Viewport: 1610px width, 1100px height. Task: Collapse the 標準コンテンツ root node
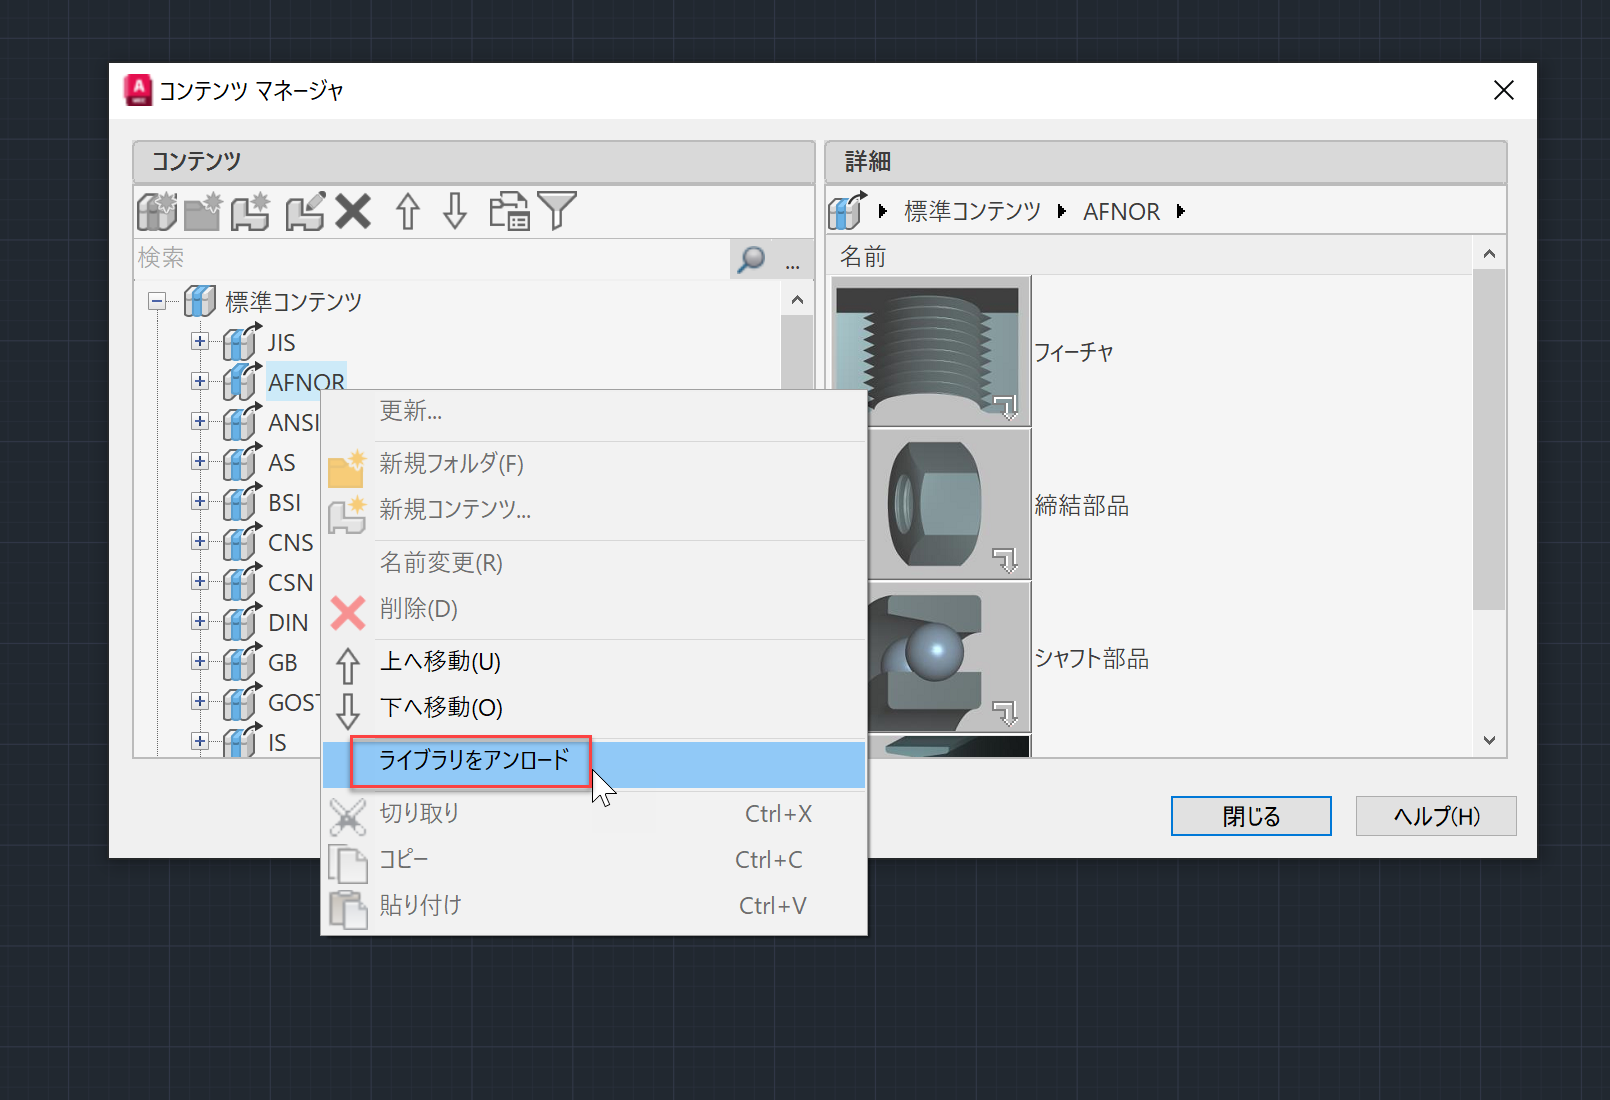coord(157,301)
